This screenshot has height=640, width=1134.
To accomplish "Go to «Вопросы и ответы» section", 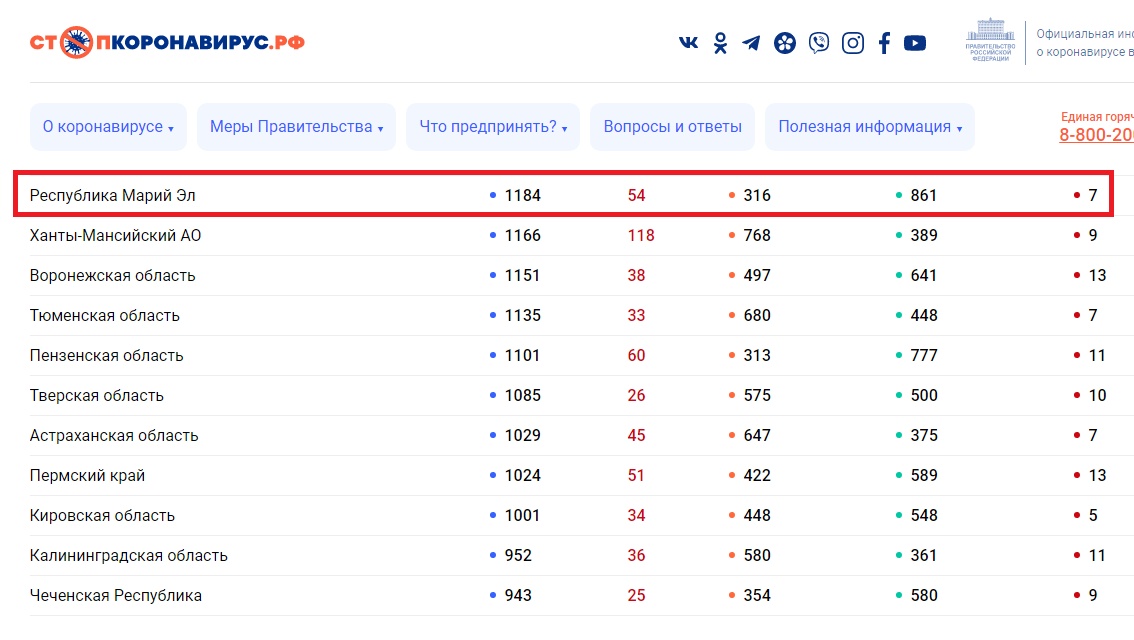I will tap(673, 127).
